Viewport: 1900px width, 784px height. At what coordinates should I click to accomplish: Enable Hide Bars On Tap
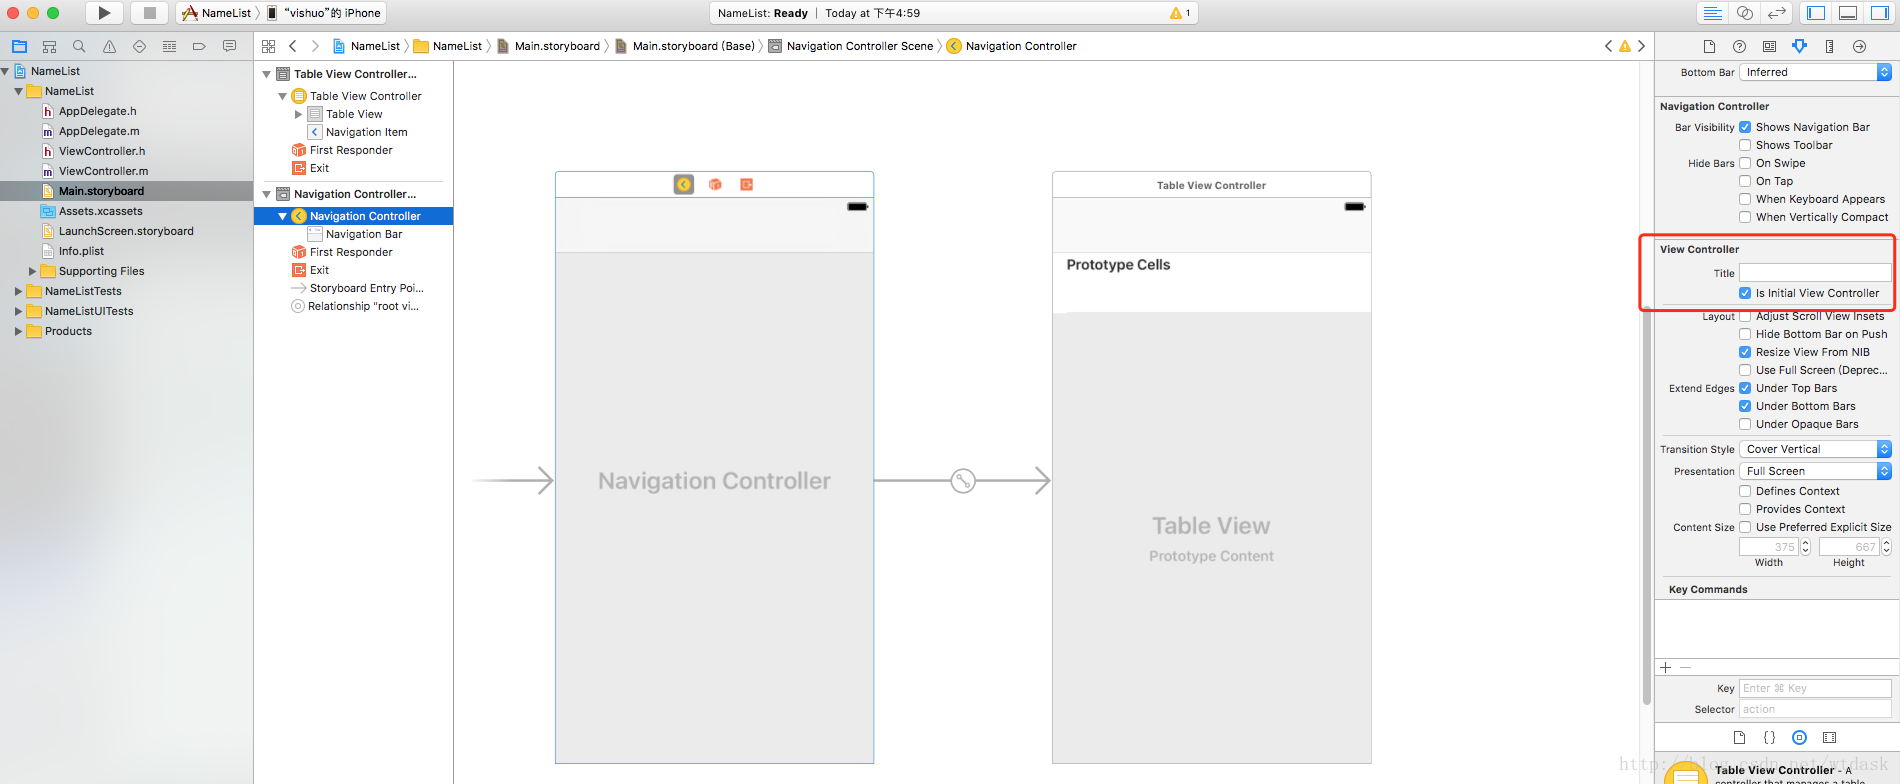coord(1745,181)
